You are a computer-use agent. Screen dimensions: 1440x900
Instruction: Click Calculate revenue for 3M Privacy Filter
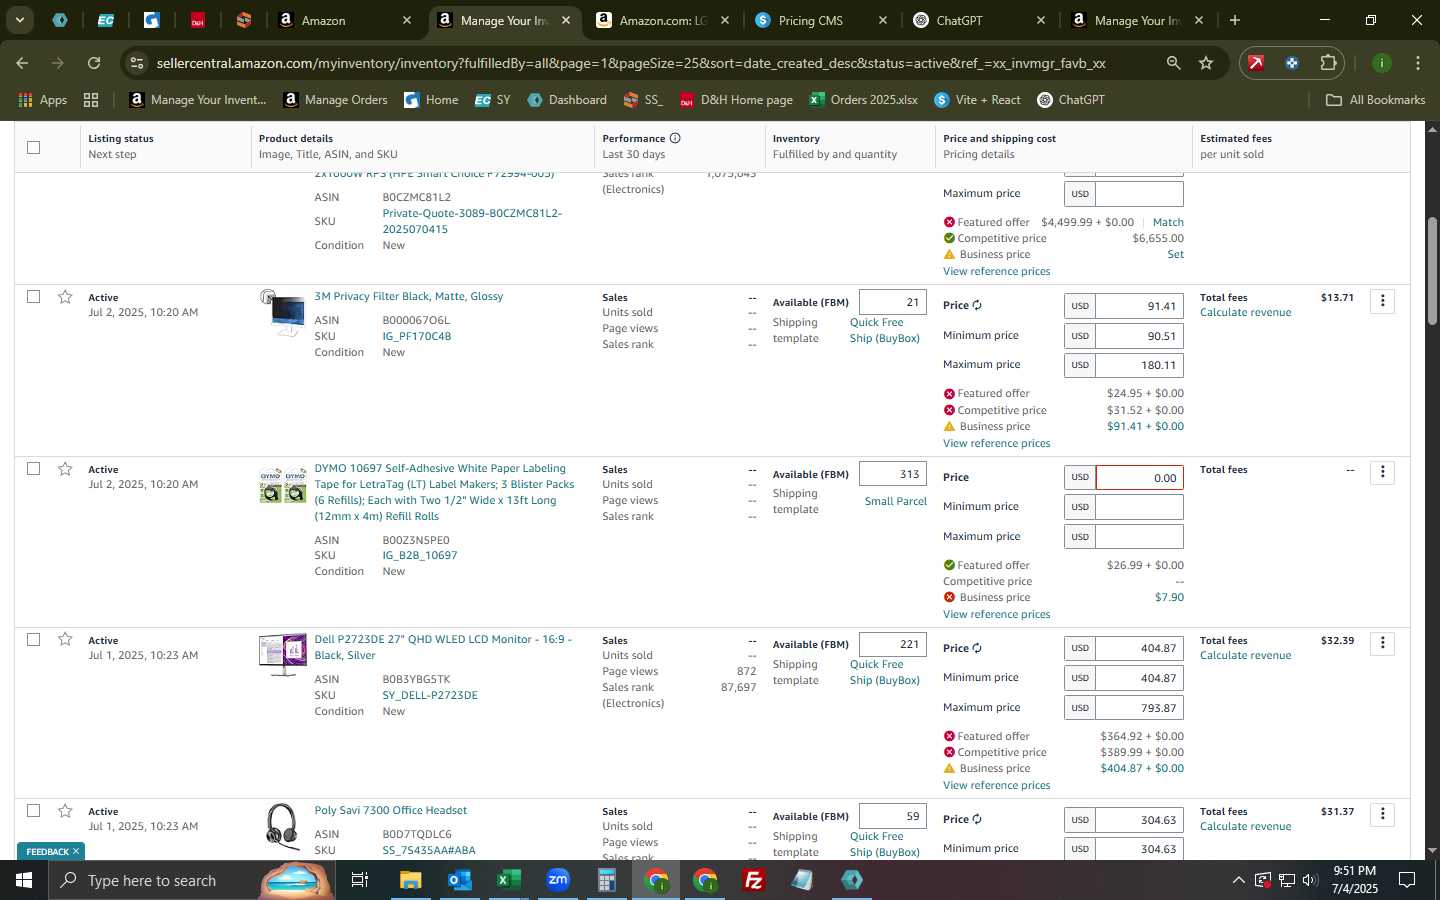click(1245, 312)
